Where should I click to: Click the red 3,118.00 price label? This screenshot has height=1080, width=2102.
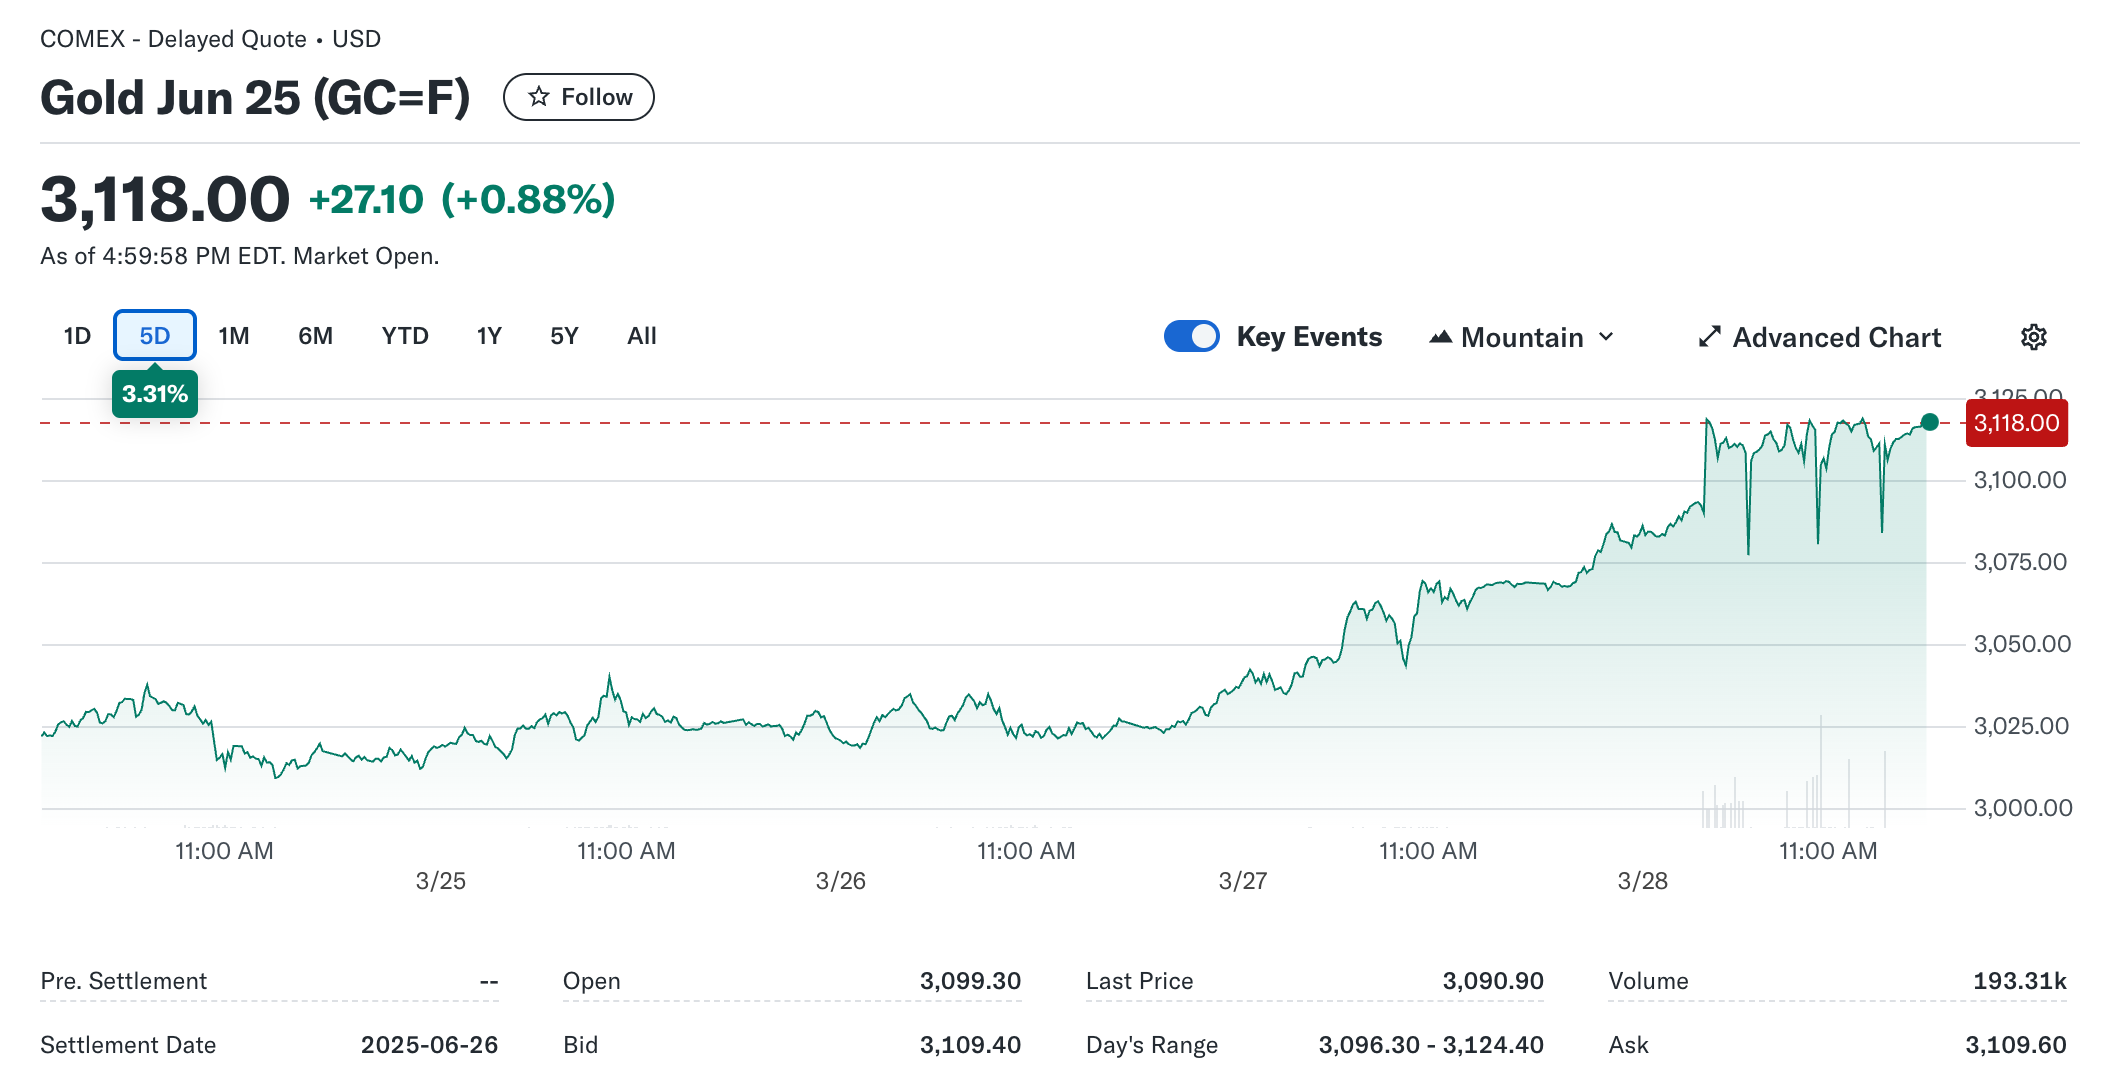[2016, 423]
